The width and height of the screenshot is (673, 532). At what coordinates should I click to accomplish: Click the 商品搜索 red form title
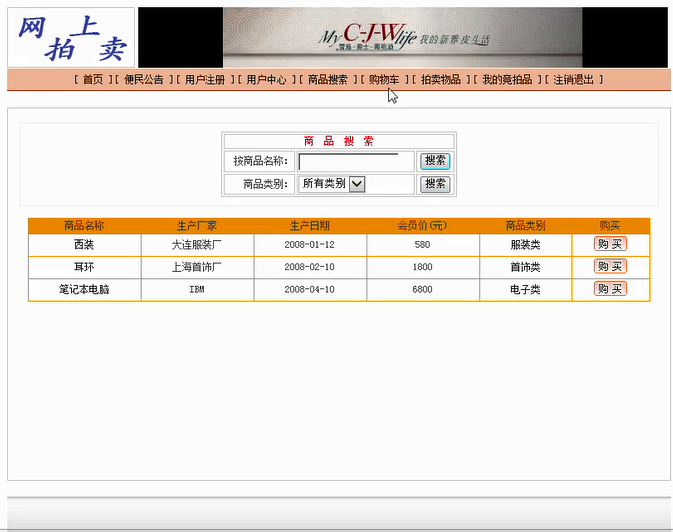[339, 141]
